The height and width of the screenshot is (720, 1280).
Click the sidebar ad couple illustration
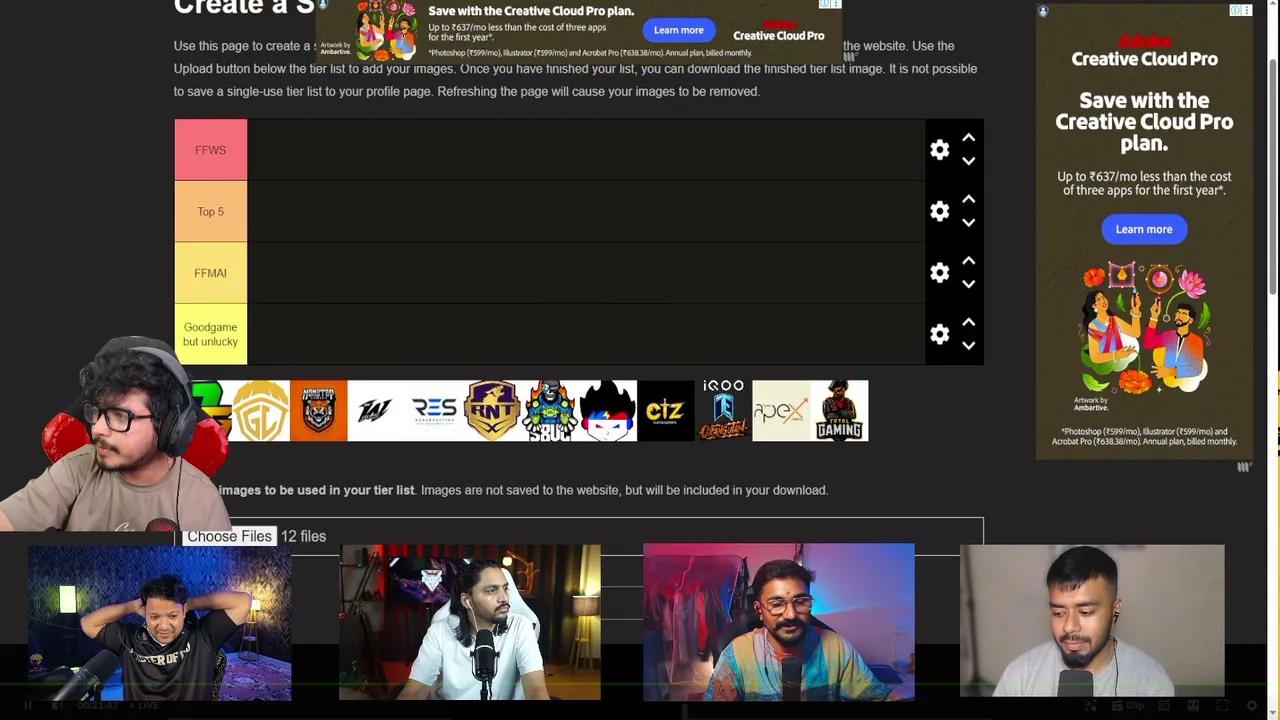tap(1144, 328)
